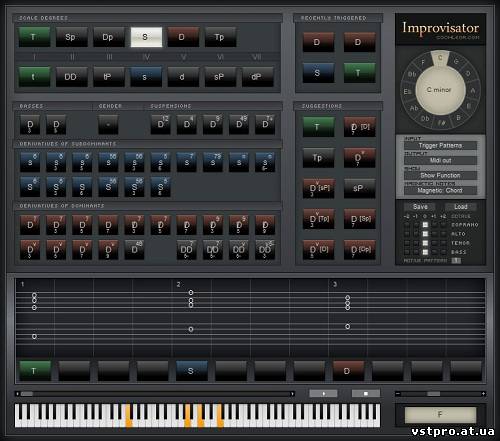
Task: Open the Magnetic: Chord dropdown
Action: (x=440, y=190)
